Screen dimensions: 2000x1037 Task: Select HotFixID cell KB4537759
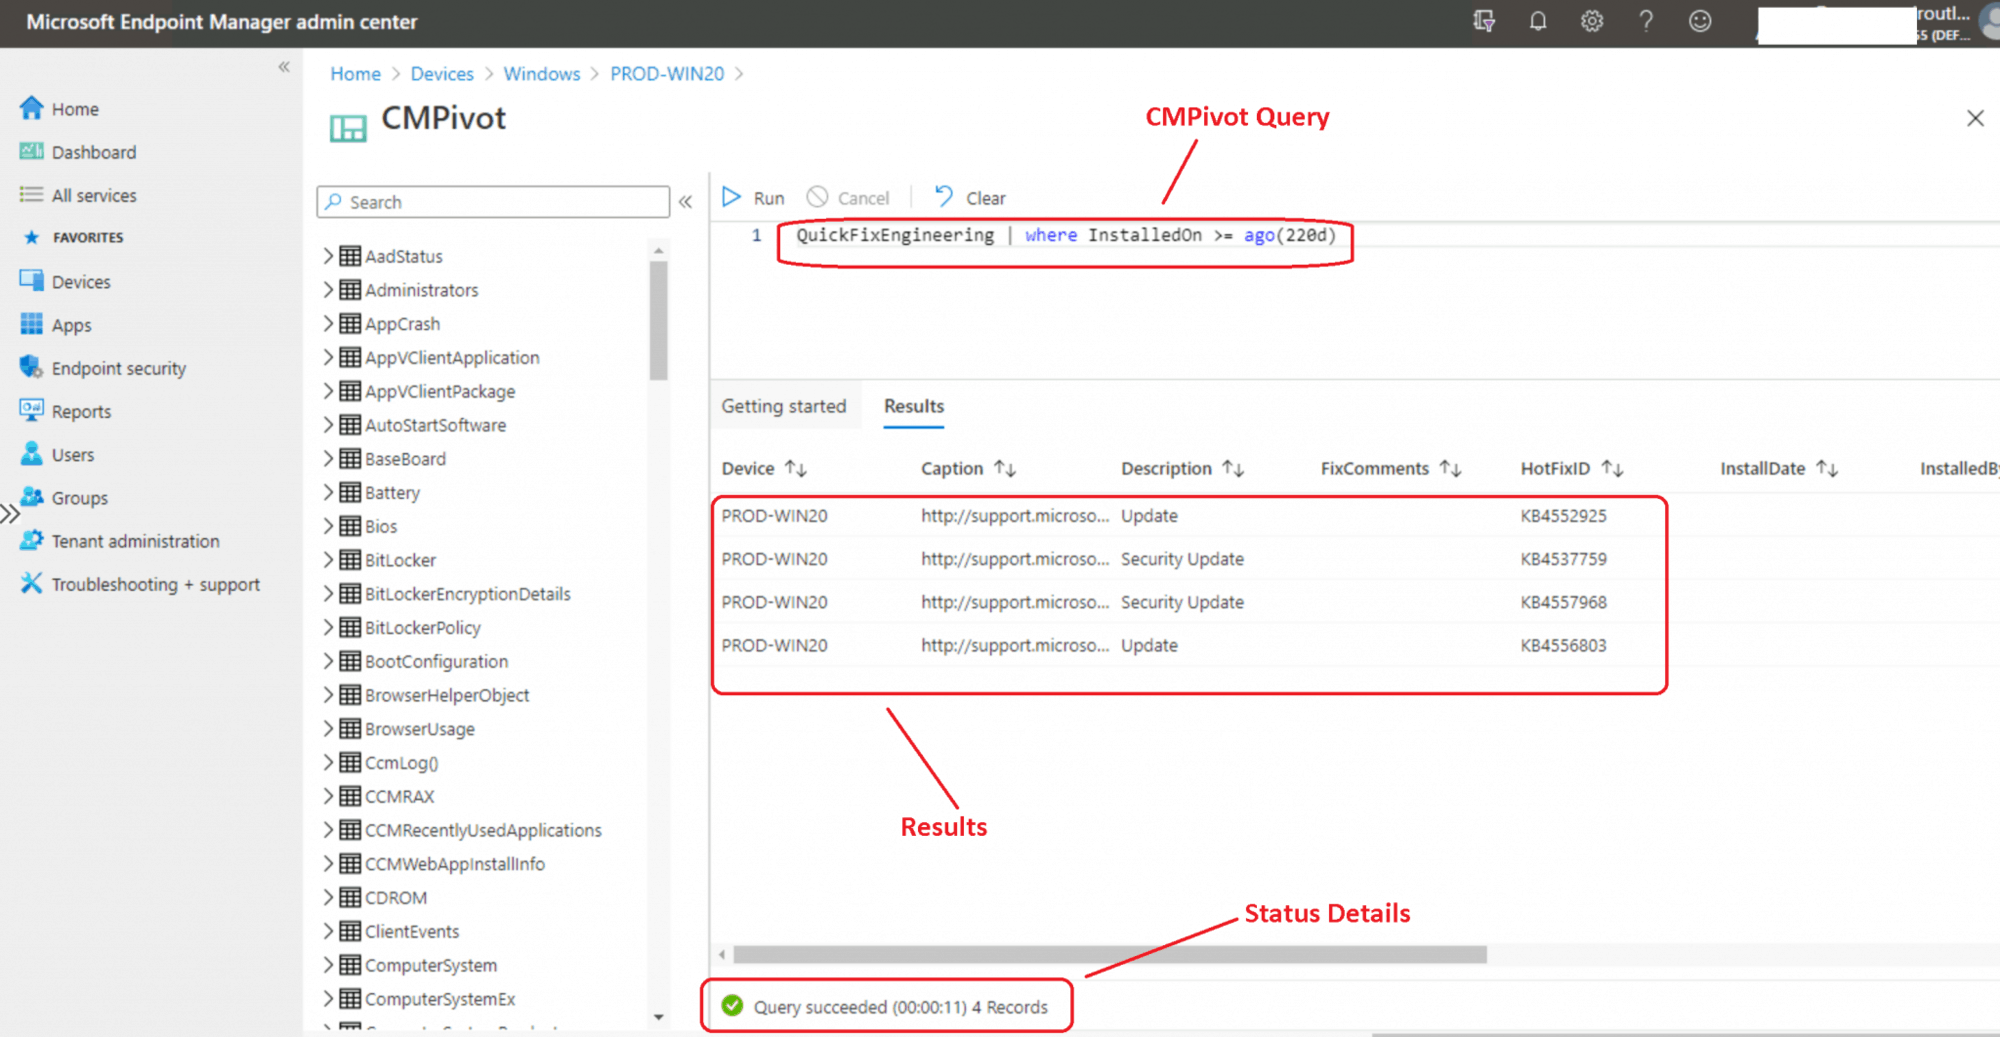(x=1564, y=559)
